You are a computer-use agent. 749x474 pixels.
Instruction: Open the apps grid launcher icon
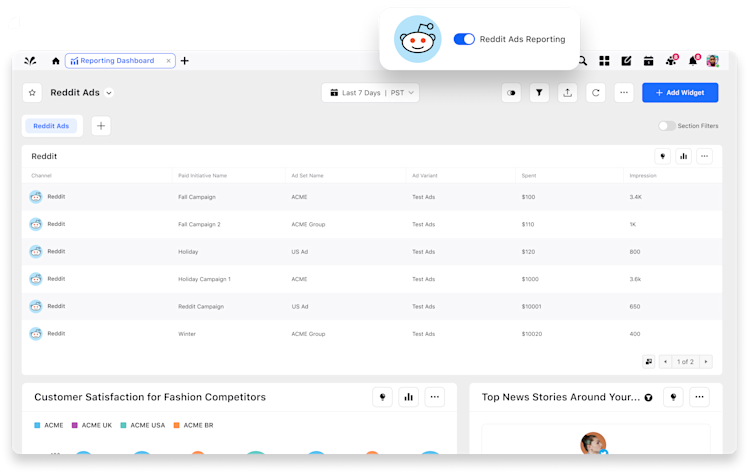pyautogui.click(x=604, y=61)
